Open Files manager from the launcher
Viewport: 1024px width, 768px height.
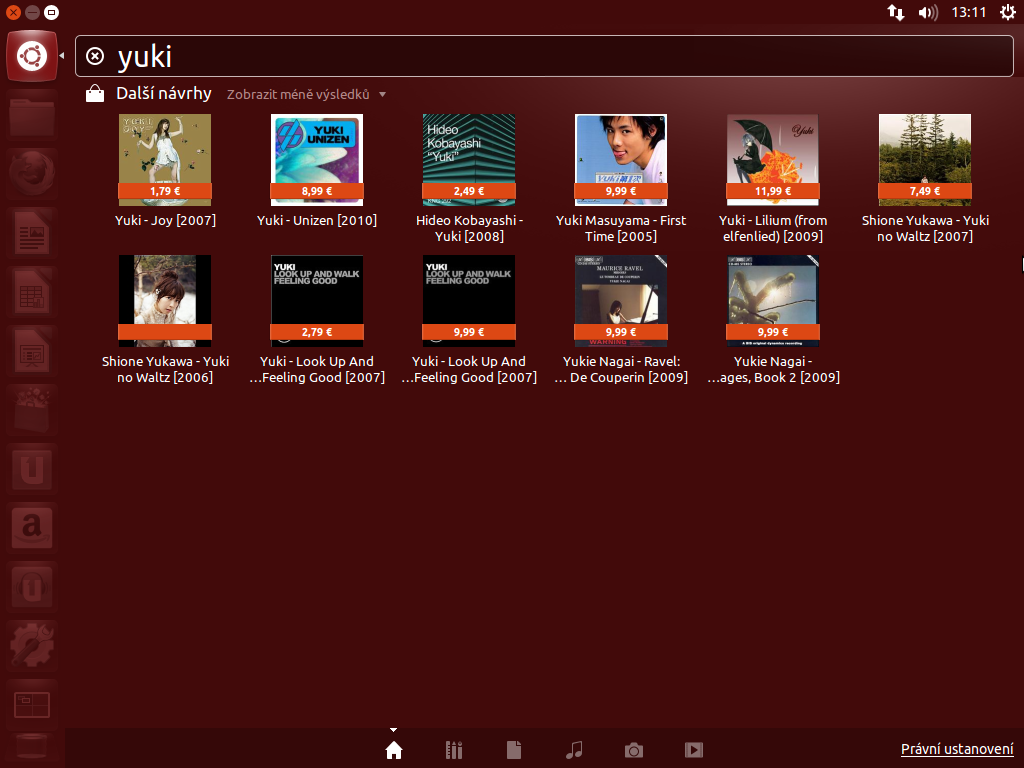tap(32, 115)
